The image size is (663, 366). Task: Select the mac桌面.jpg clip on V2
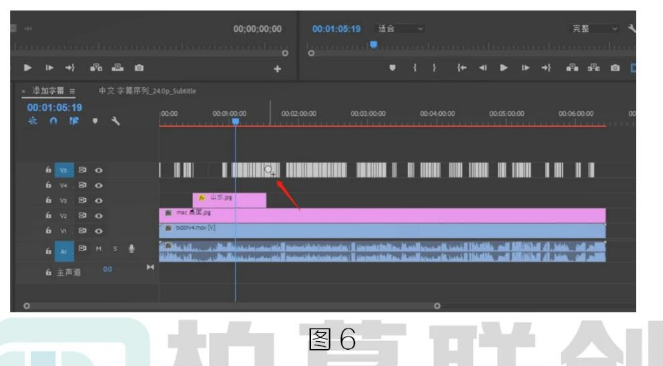382,216
